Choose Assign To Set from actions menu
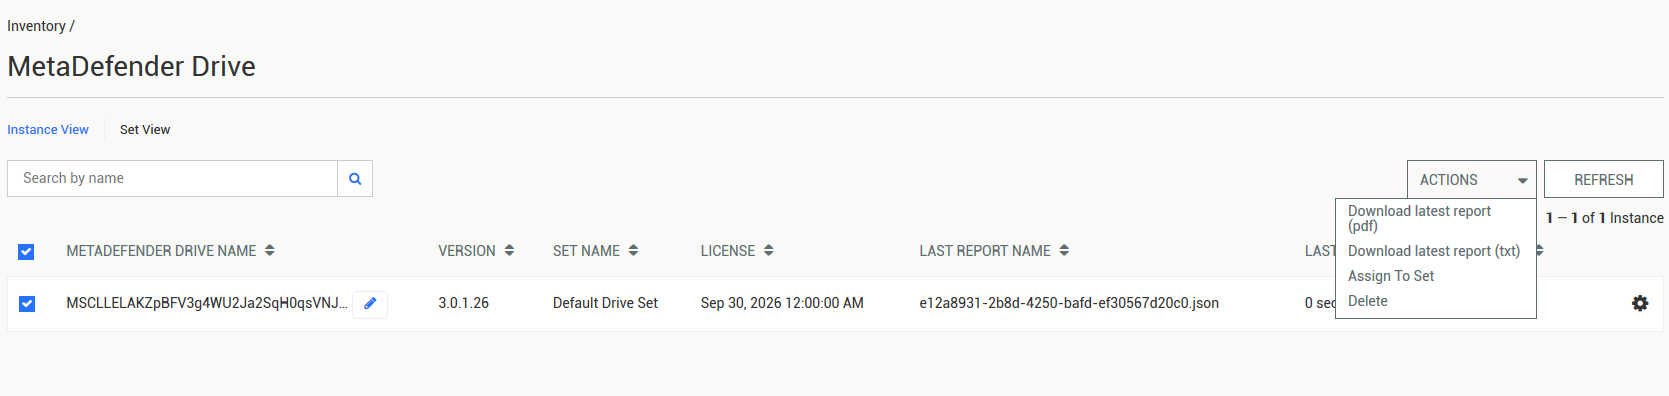Screen dimensions: 1669x396 (x=1390, y=276)
